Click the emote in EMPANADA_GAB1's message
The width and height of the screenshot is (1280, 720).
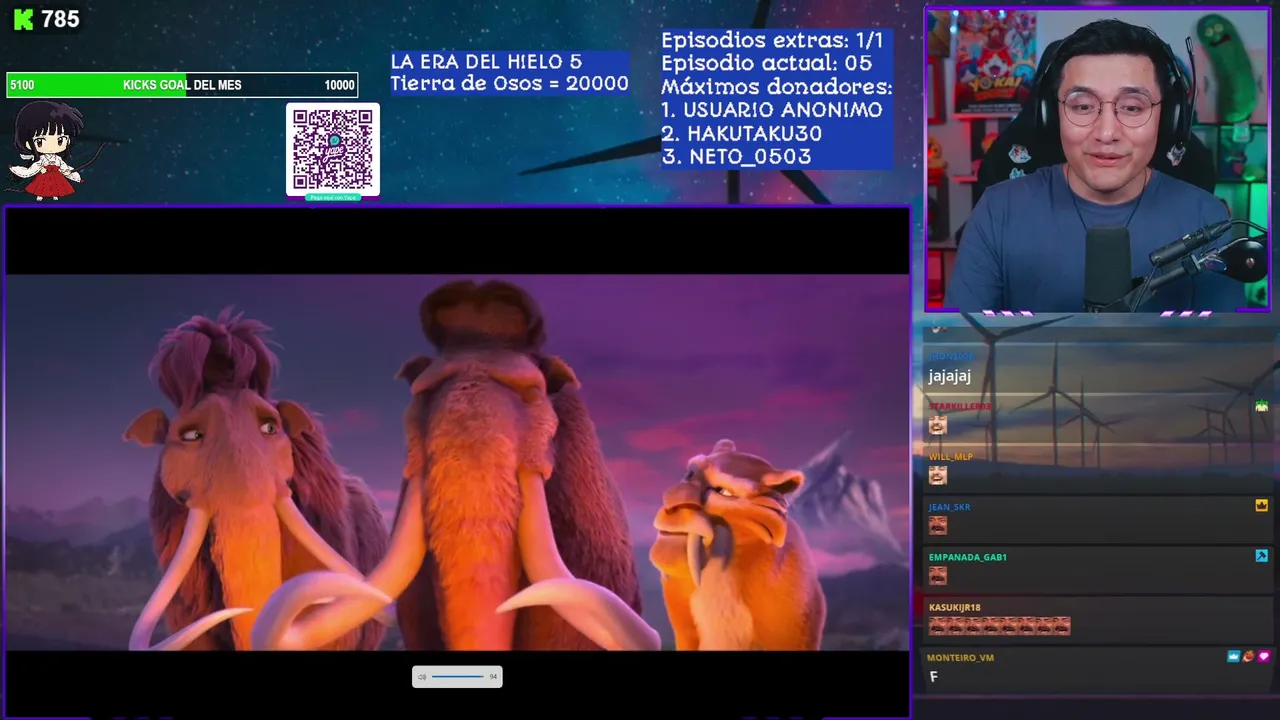[937, 575]
